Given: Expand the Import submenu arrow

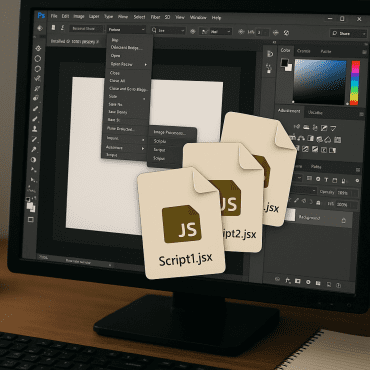Looking at the screenshot, I should pyautogui.click(x=143, y=140).
